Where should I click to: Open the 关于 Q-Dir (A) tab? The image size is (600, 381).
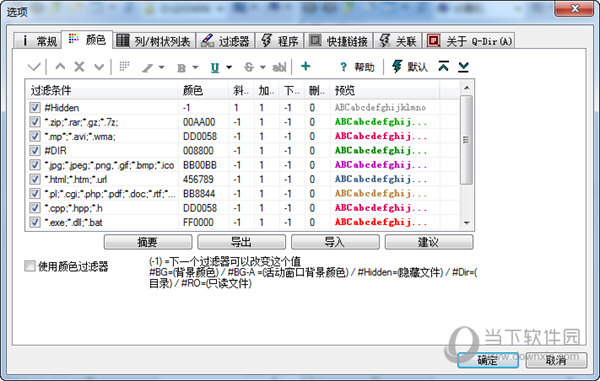[x=469, y=41]
